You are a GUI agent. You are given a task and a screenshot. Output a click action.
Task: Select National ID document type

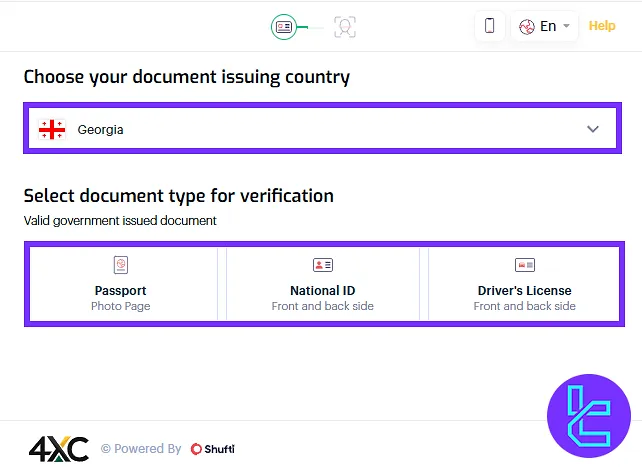[323, 284]
